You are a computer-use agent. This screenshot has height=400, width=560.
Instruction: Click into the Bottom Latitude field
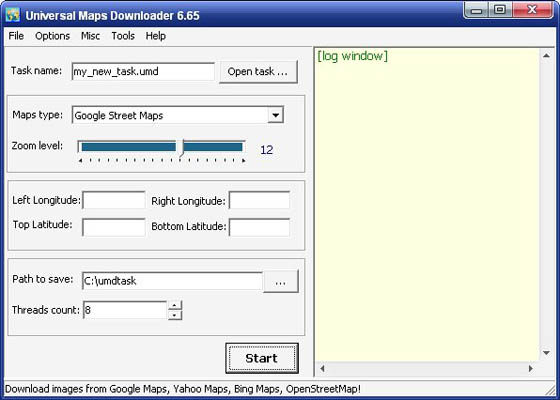(x=259, y=227)
